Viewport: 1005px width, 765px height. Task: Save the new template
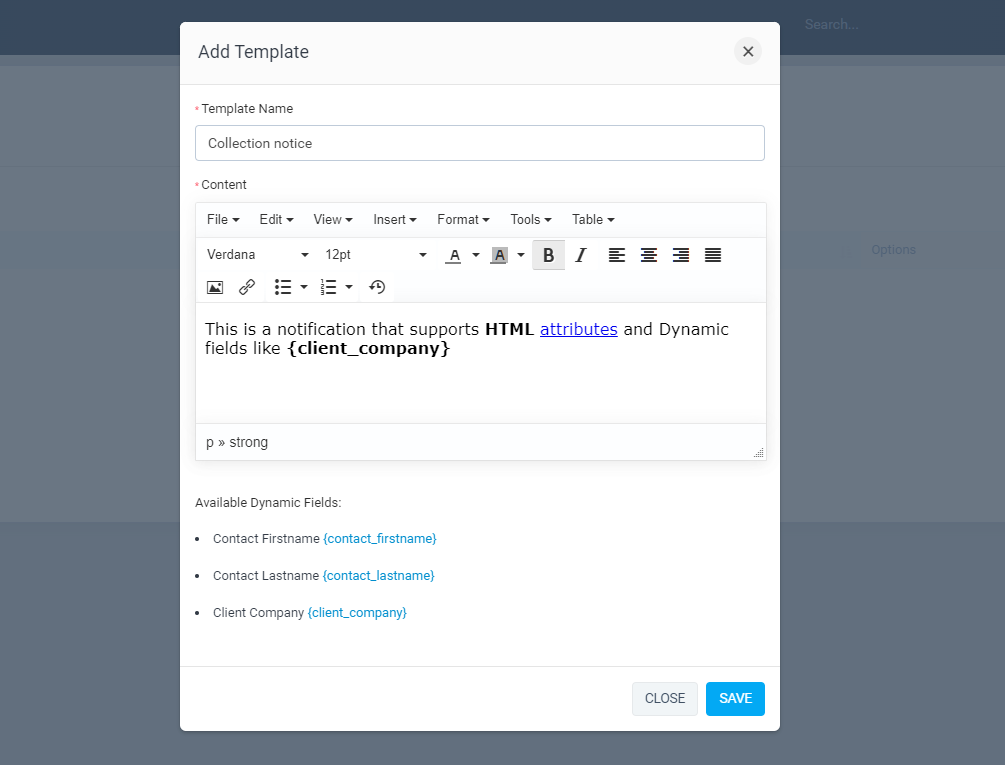(x=735, y=699)
